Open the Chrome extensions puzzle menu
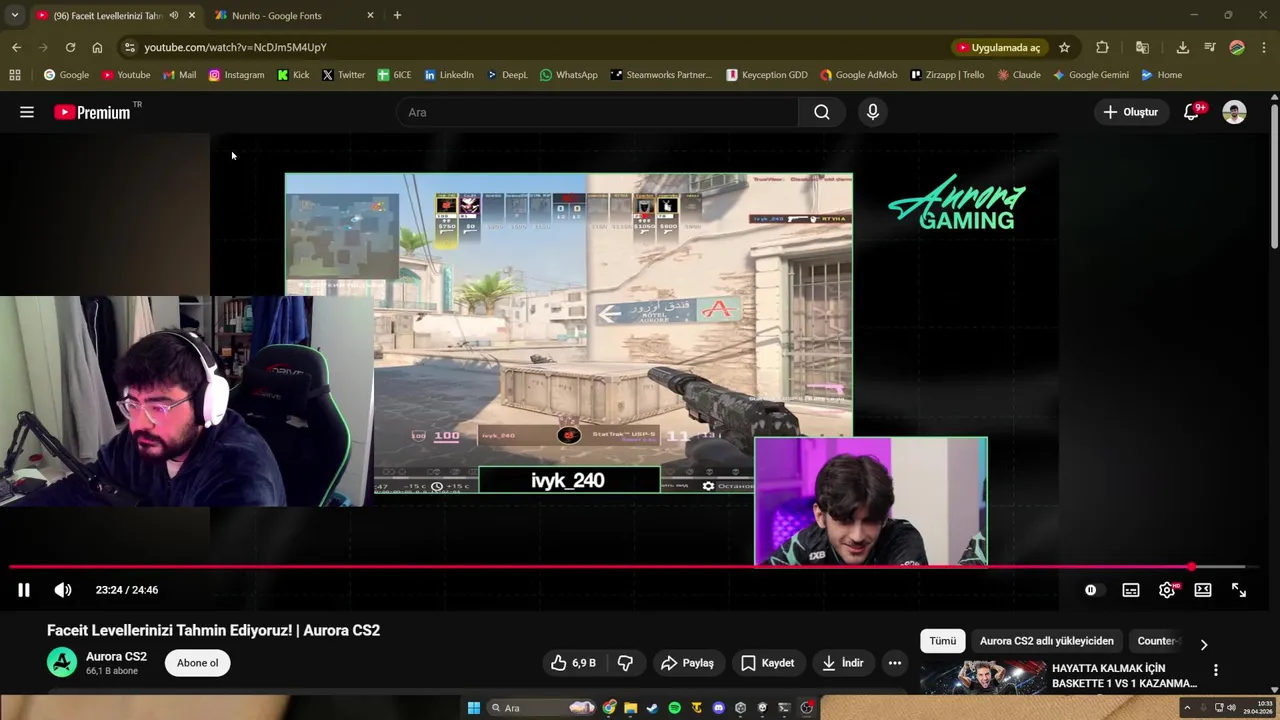The image size is (1280, 720). [1102, 47]
